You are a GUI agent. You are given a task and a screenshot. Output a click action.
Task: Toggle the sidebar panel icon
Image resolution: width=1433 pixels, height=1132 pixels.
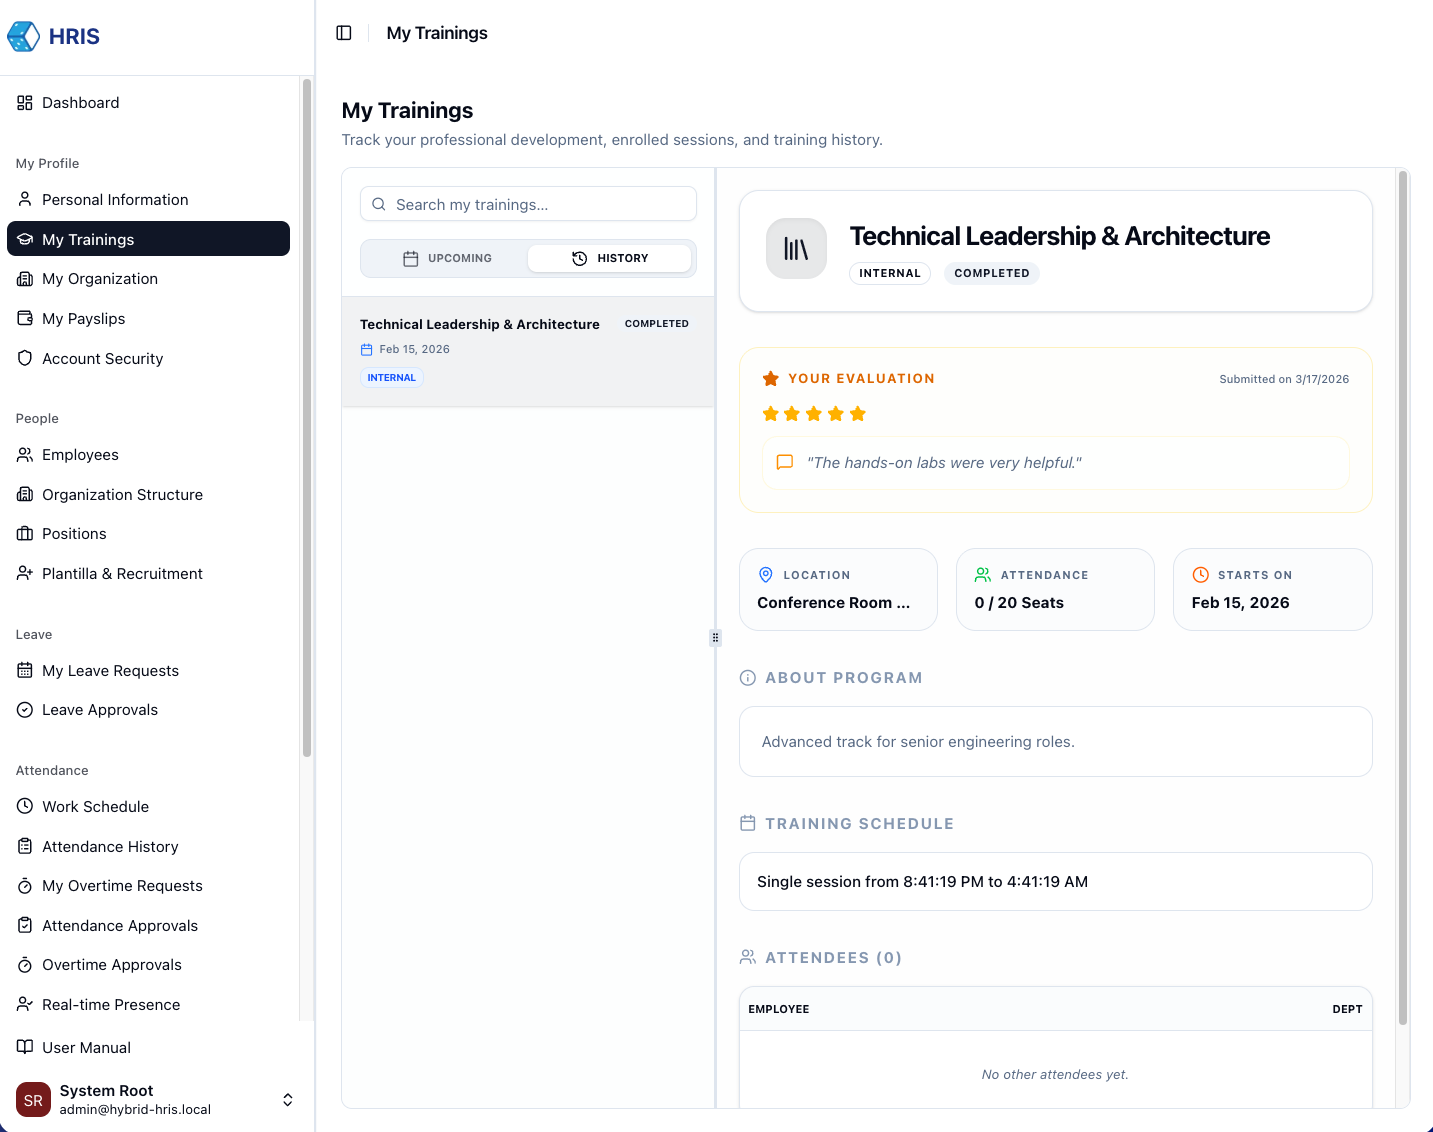344,33
